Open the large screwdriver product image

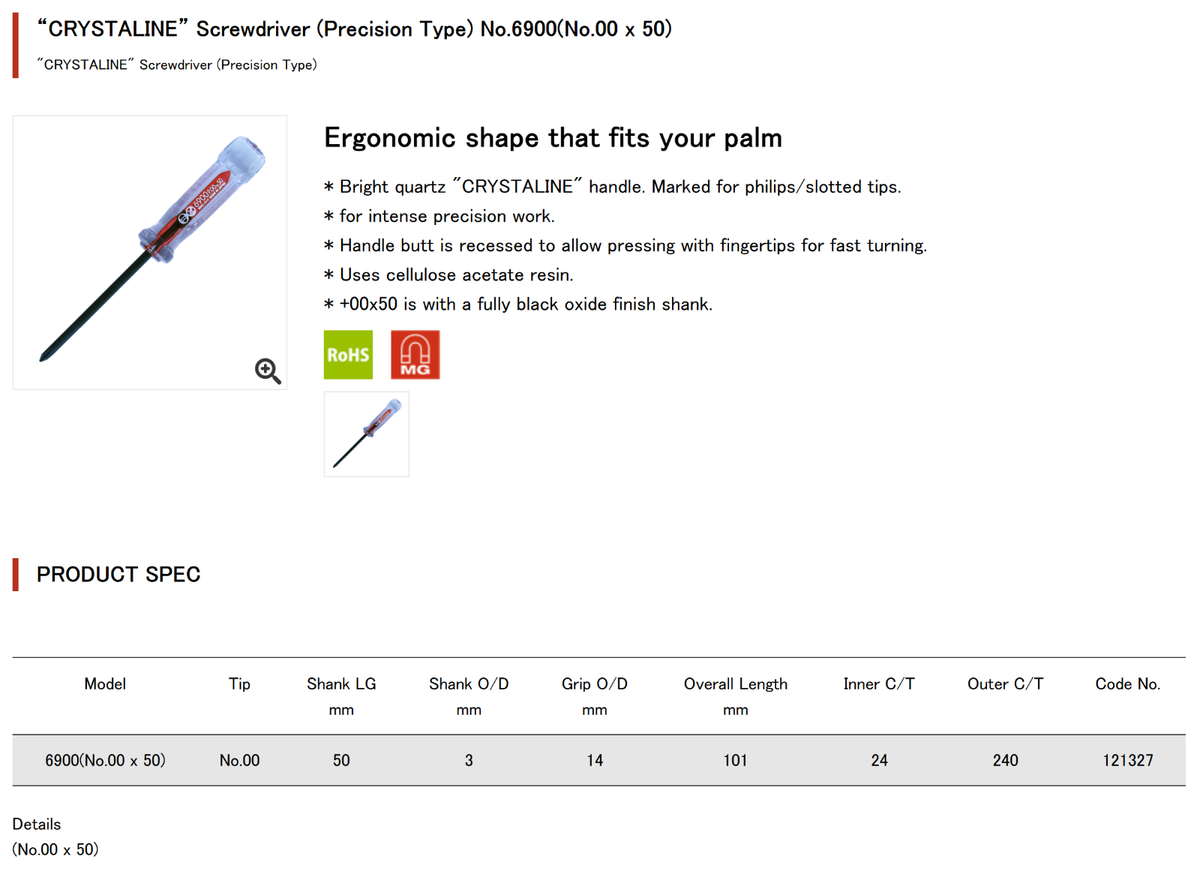coord(150,252)
